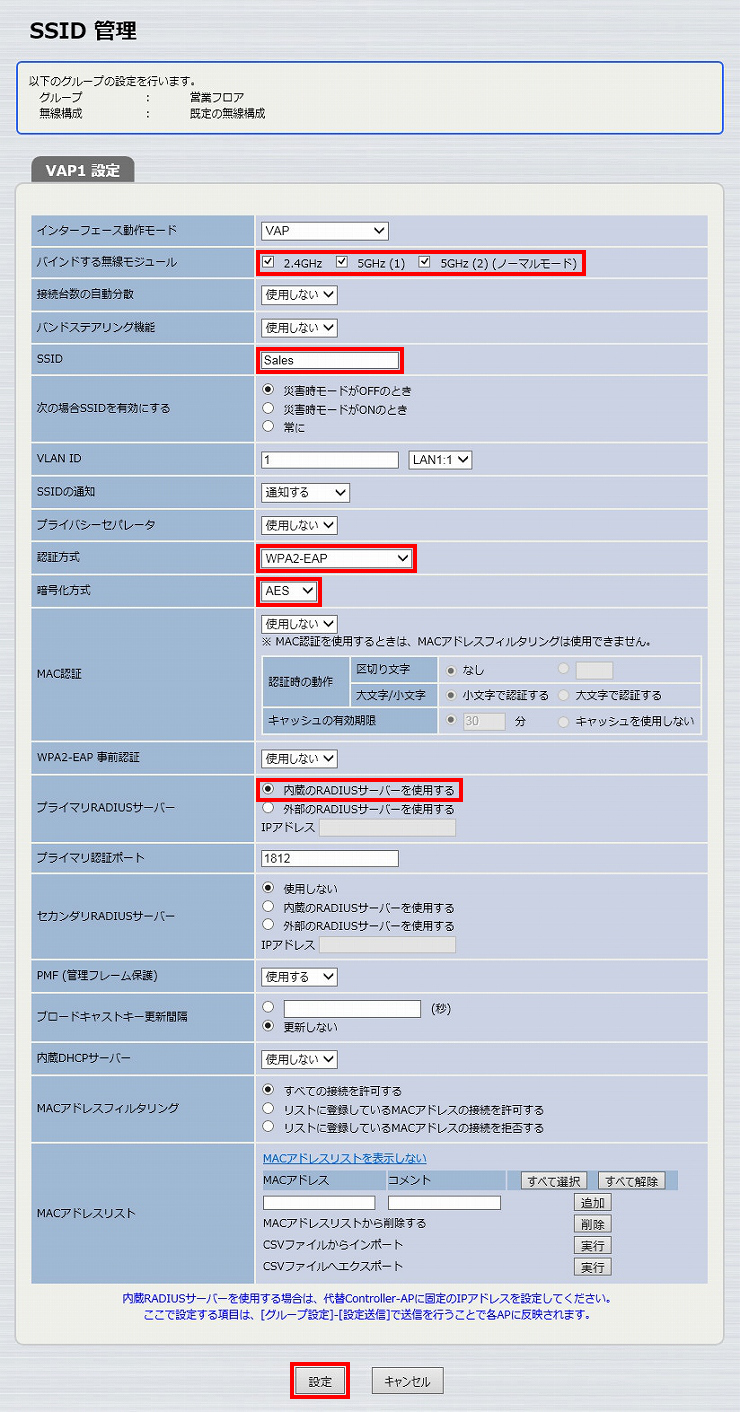Select すべての接続を許可する MAC filtering option
The image size is (740, 1412).
(268, 1090)
